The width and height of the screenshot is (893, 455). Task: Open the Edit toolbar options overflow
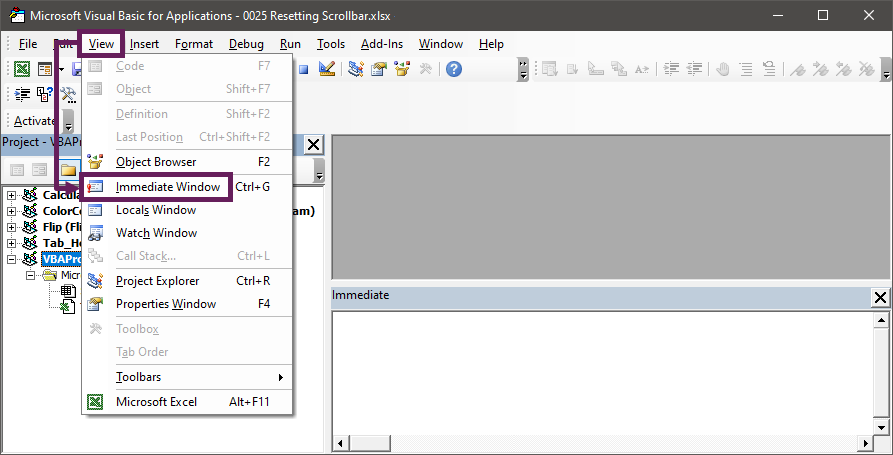point(886,69)
